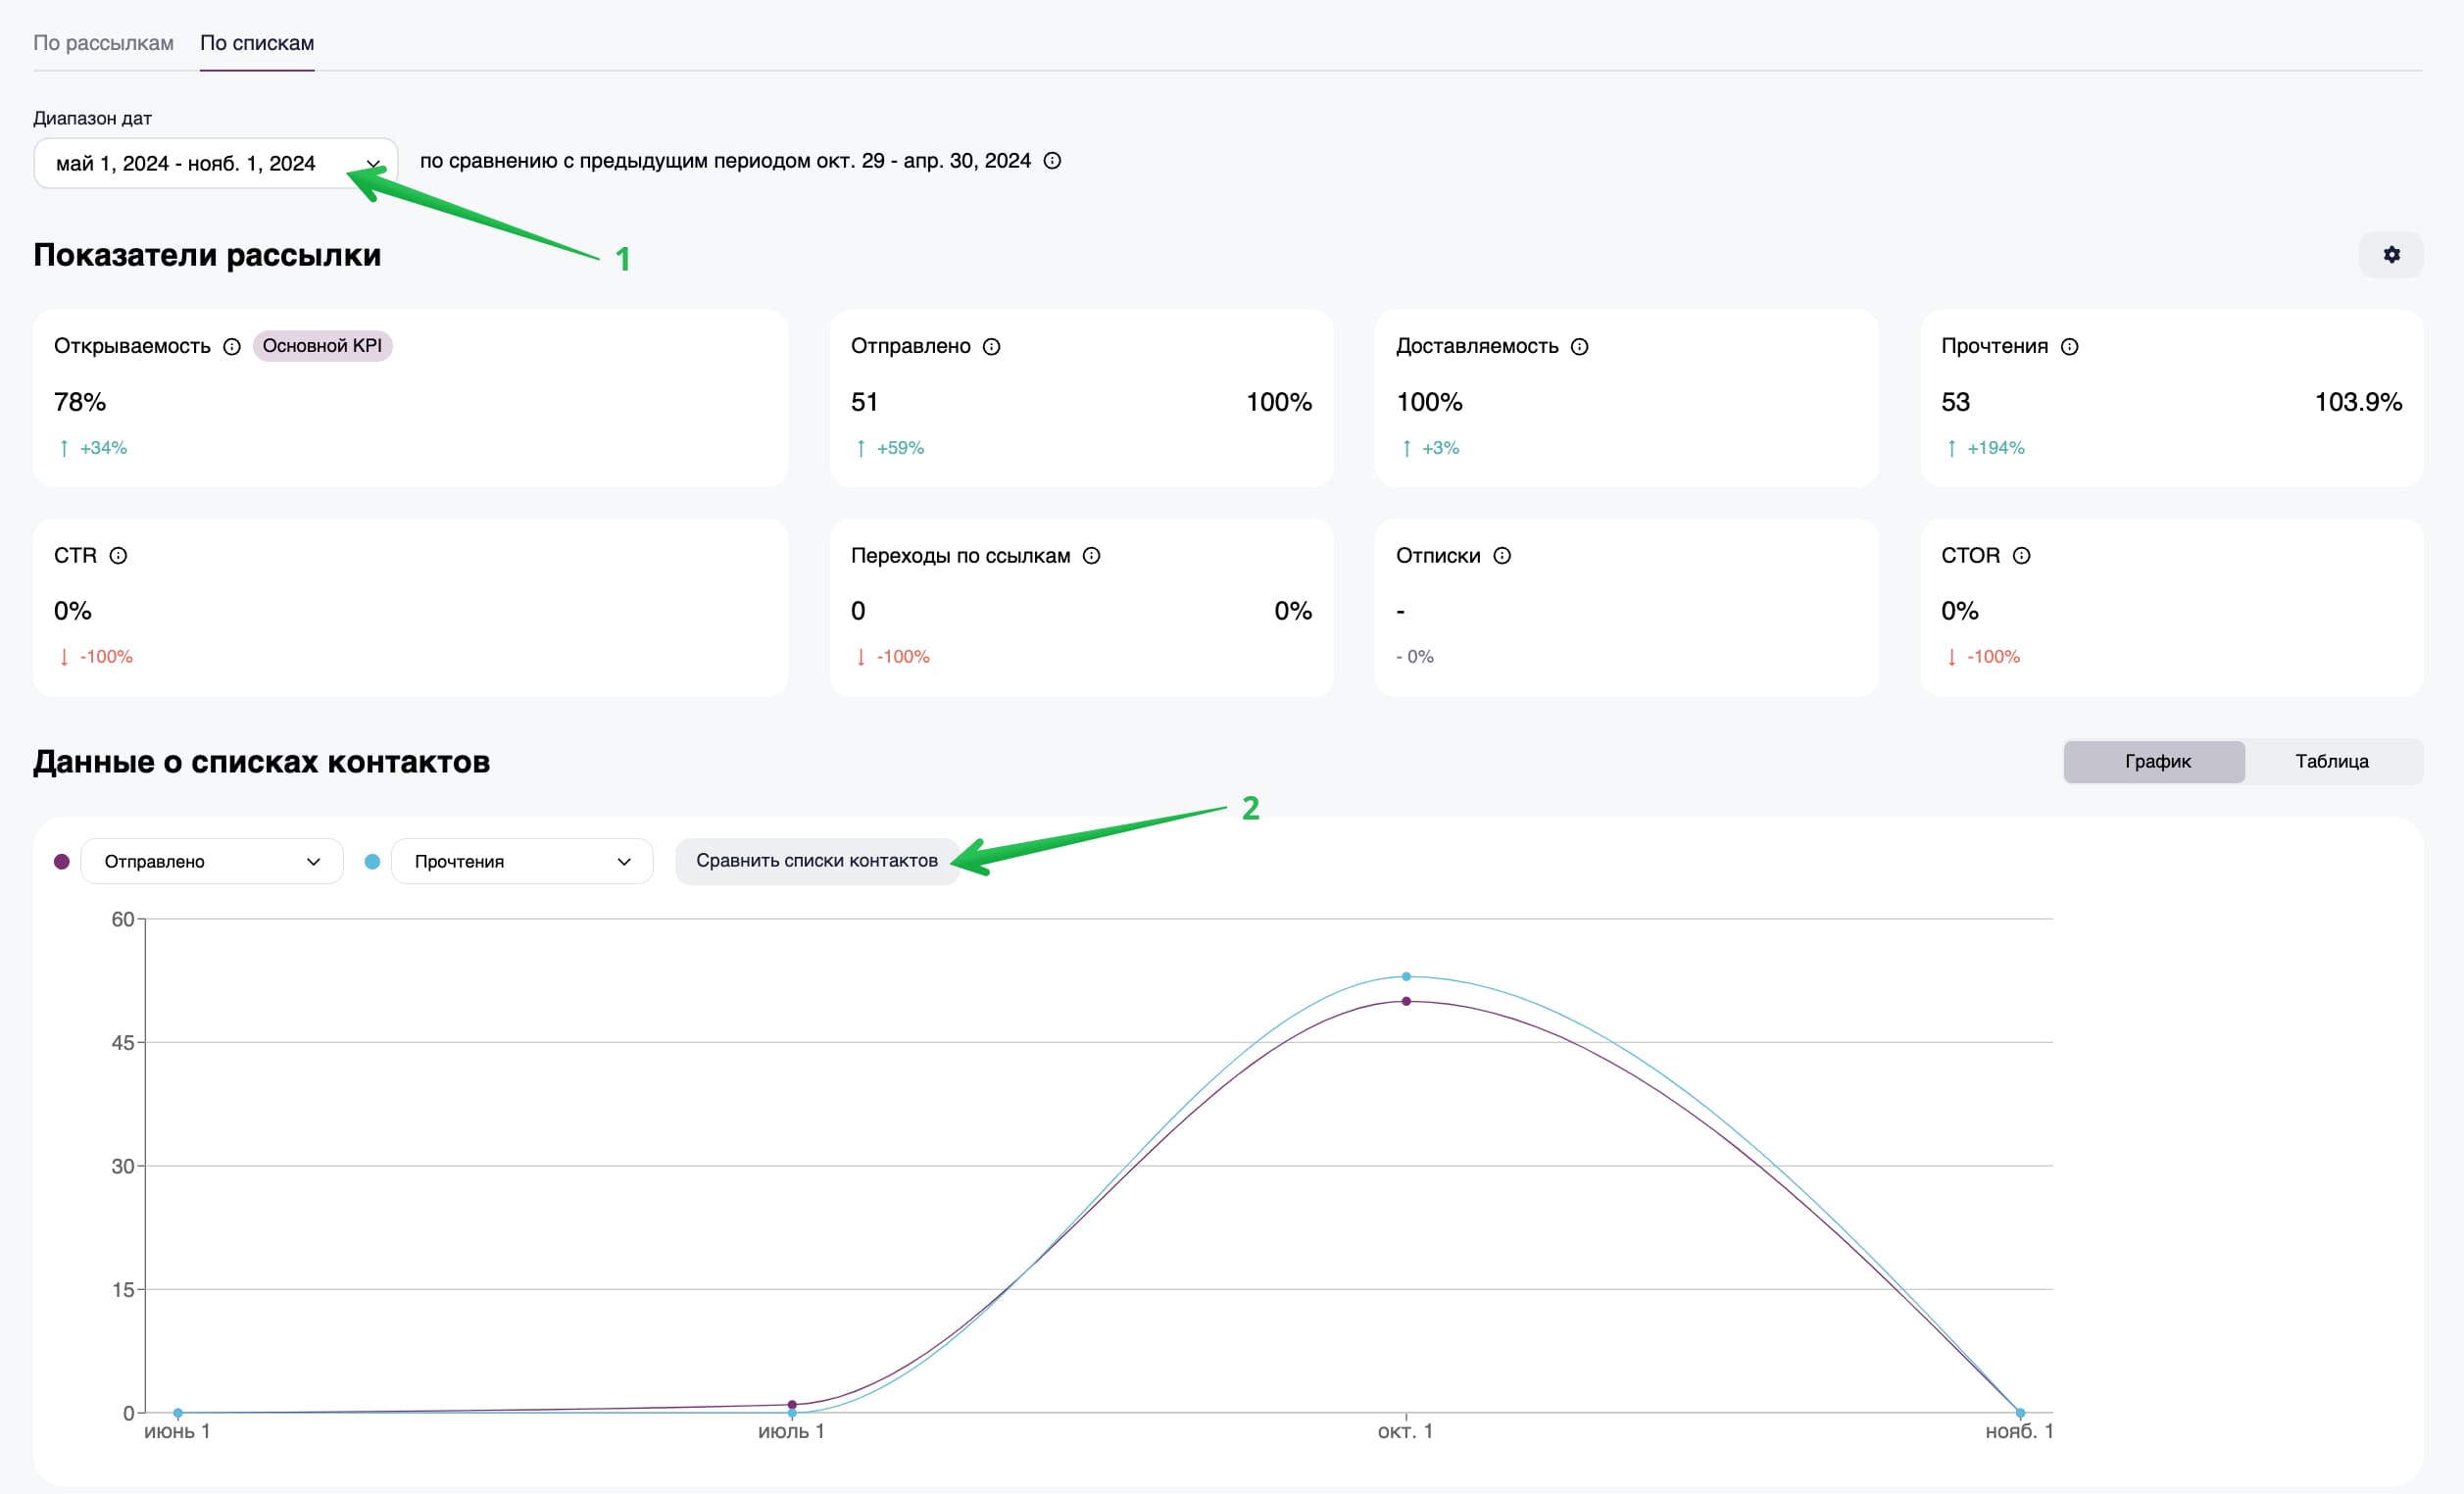
Task: Click the +34% change in Открываемость card
Action: click(93, 448)
